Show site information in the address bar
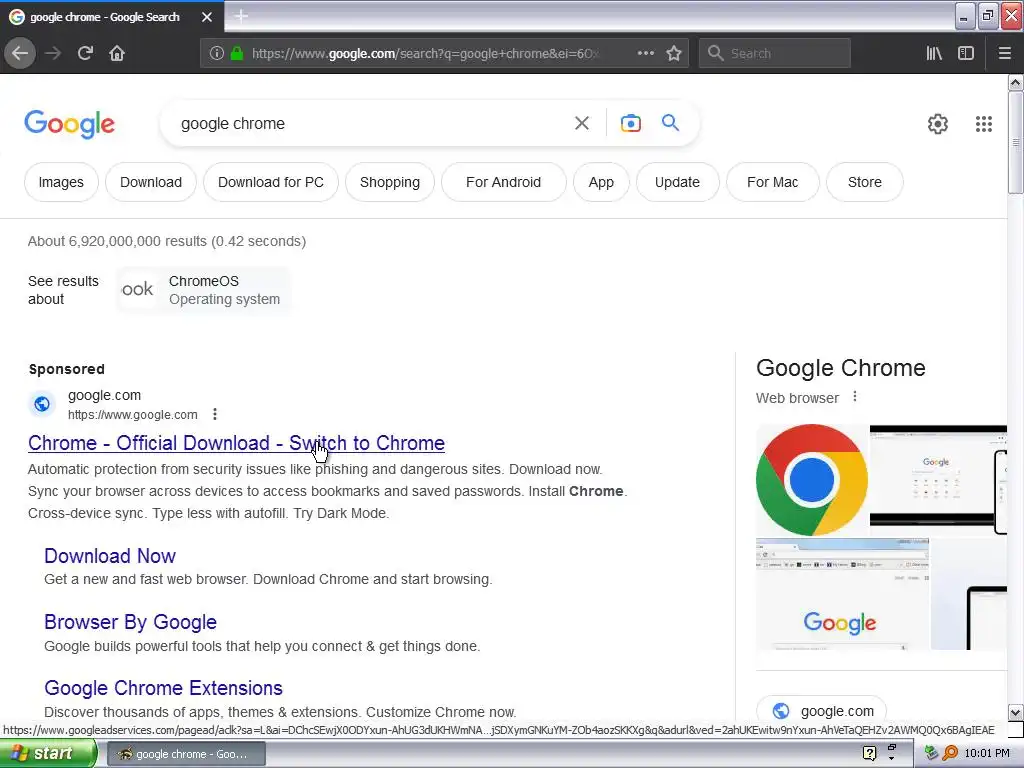This screenshot has height=768, width=1024. pyautogui.click(x=217, y=54)
